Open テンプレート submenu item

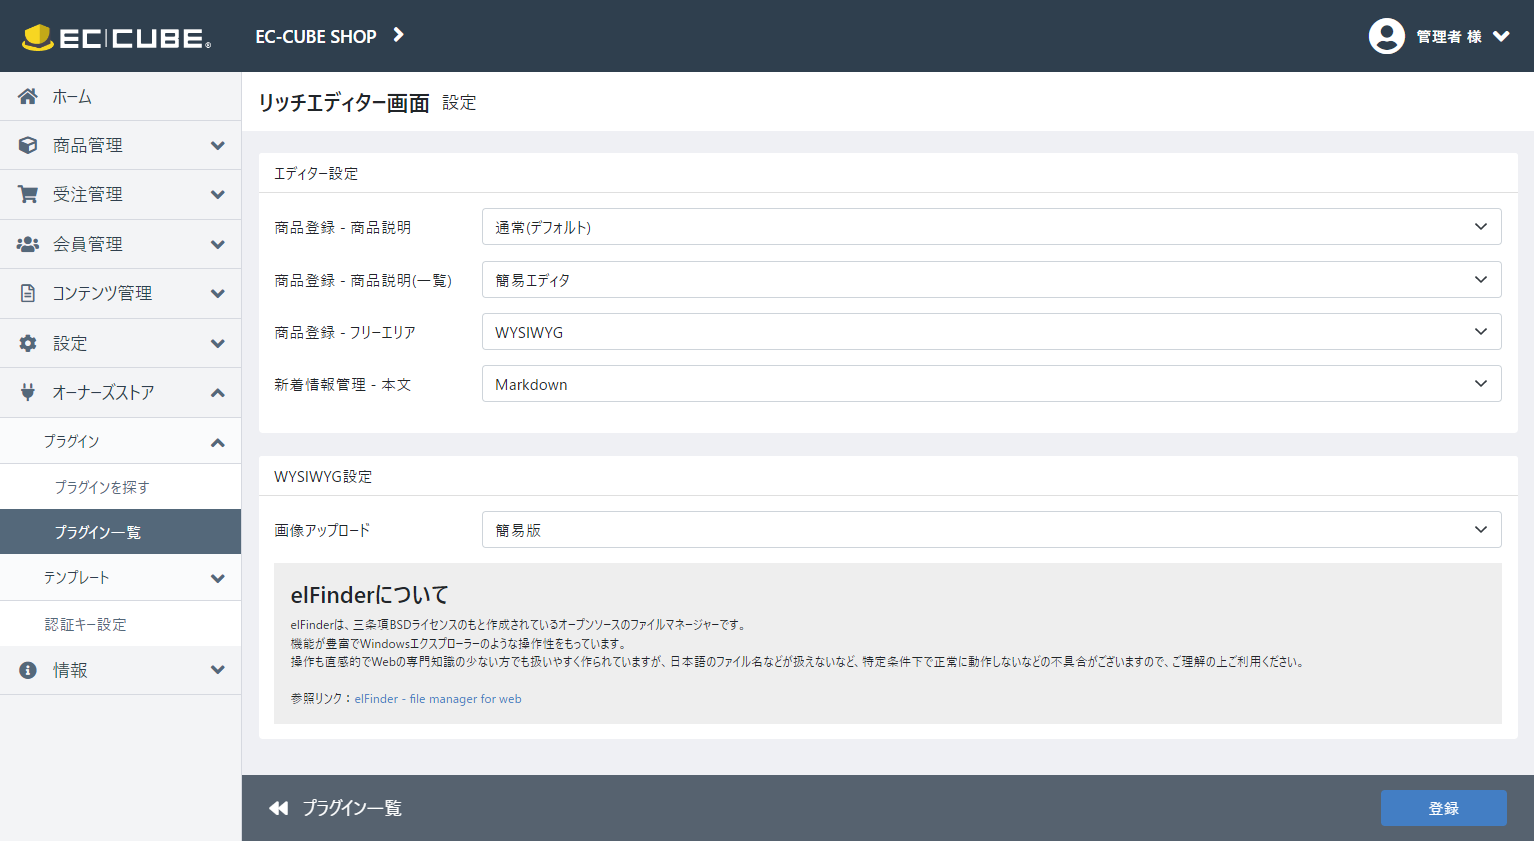120,577
